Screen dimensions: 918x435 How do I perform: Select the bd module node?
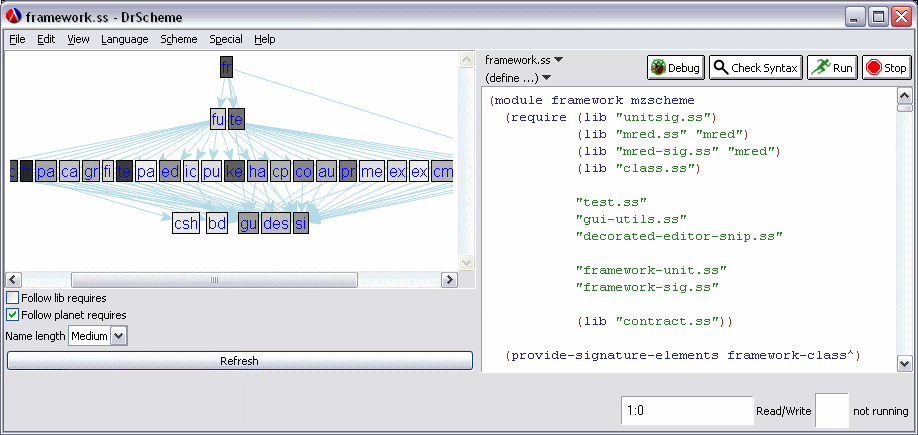pyautogui.click(x=217, y=223)
